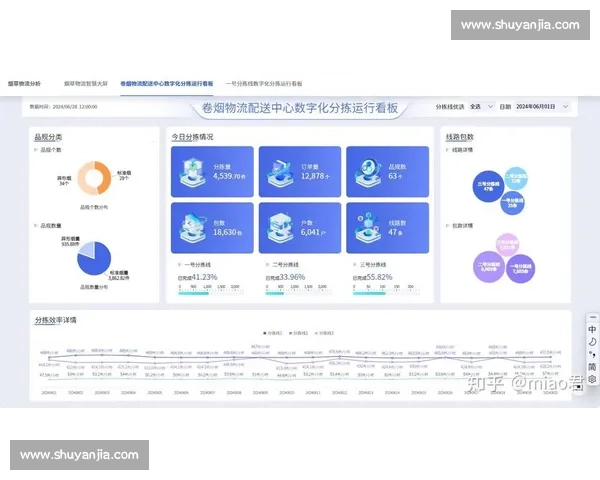Screen dimensions: 600x480
Task: Click the 一号分拣线 bubble in 包数详情
Action: pos(520,269)
